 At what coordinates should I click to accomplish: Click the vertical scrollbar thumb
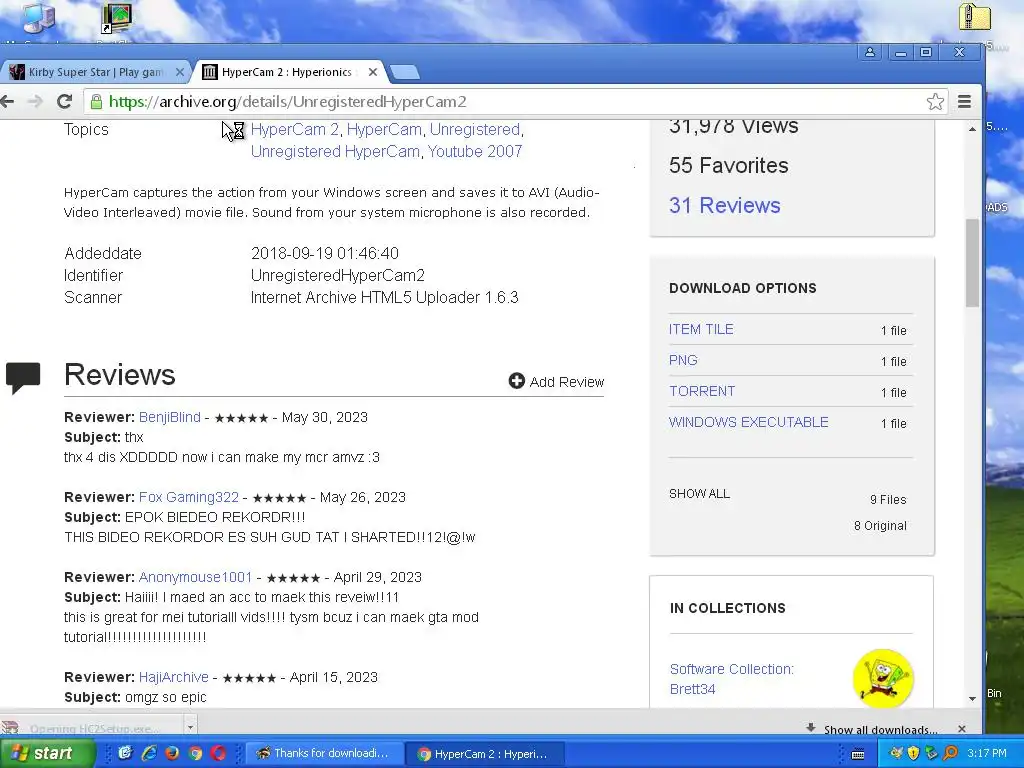(972, 263)
